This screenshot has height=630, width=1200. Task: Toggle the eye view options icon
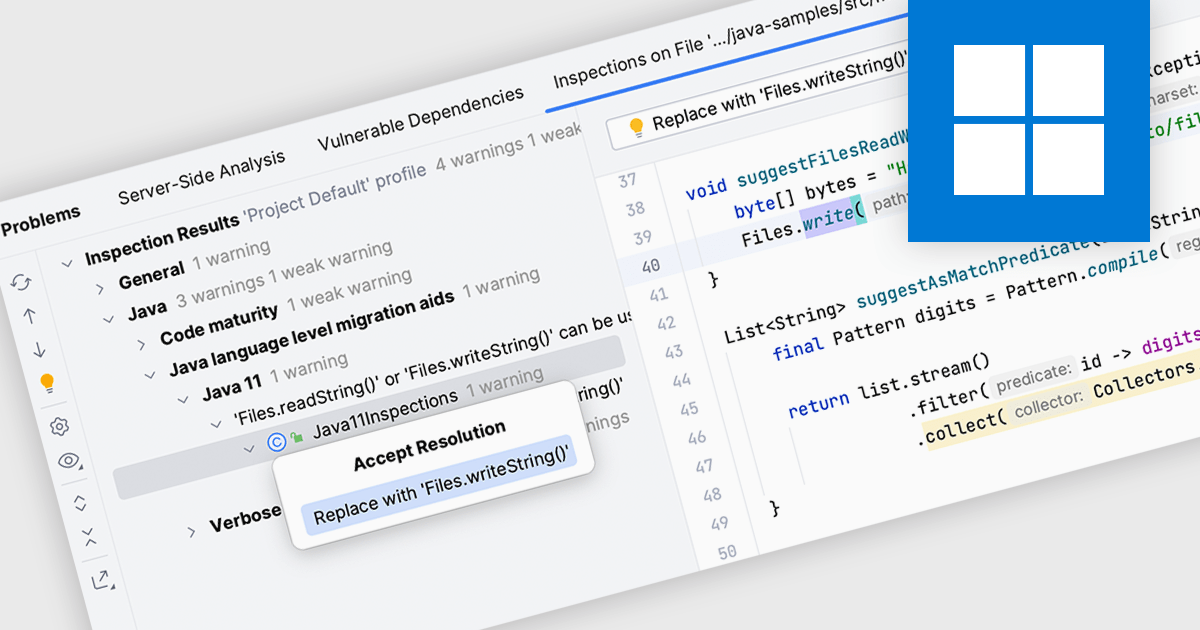click(x=69, y=461)
